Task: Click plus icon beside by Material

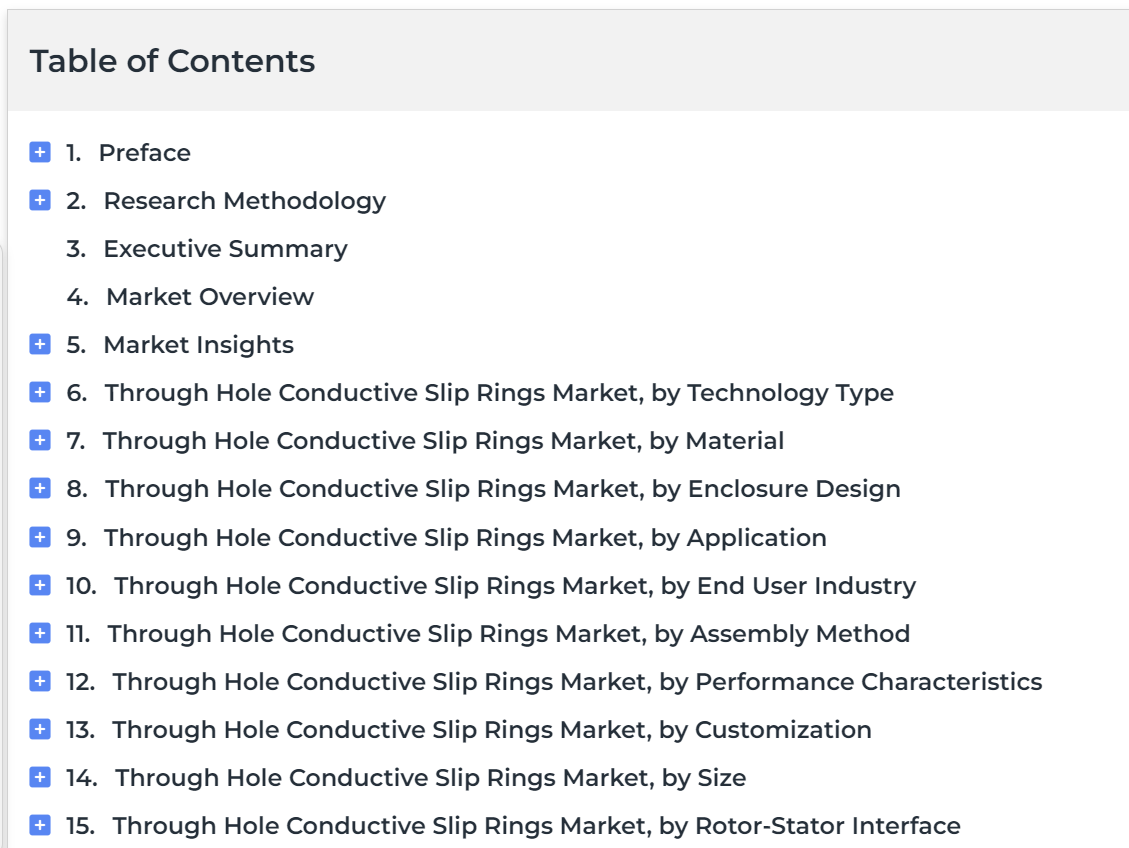Action: (x=40, y=440)
